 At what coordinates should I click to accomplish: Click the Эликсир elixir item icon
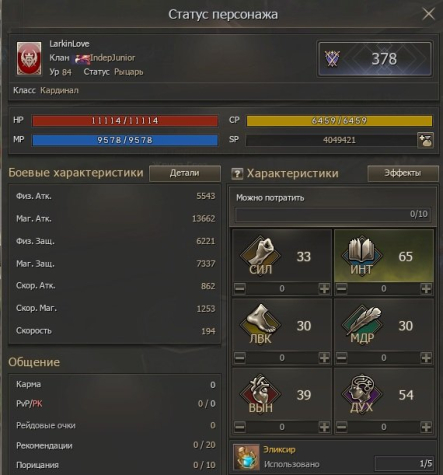coord(246,457)
